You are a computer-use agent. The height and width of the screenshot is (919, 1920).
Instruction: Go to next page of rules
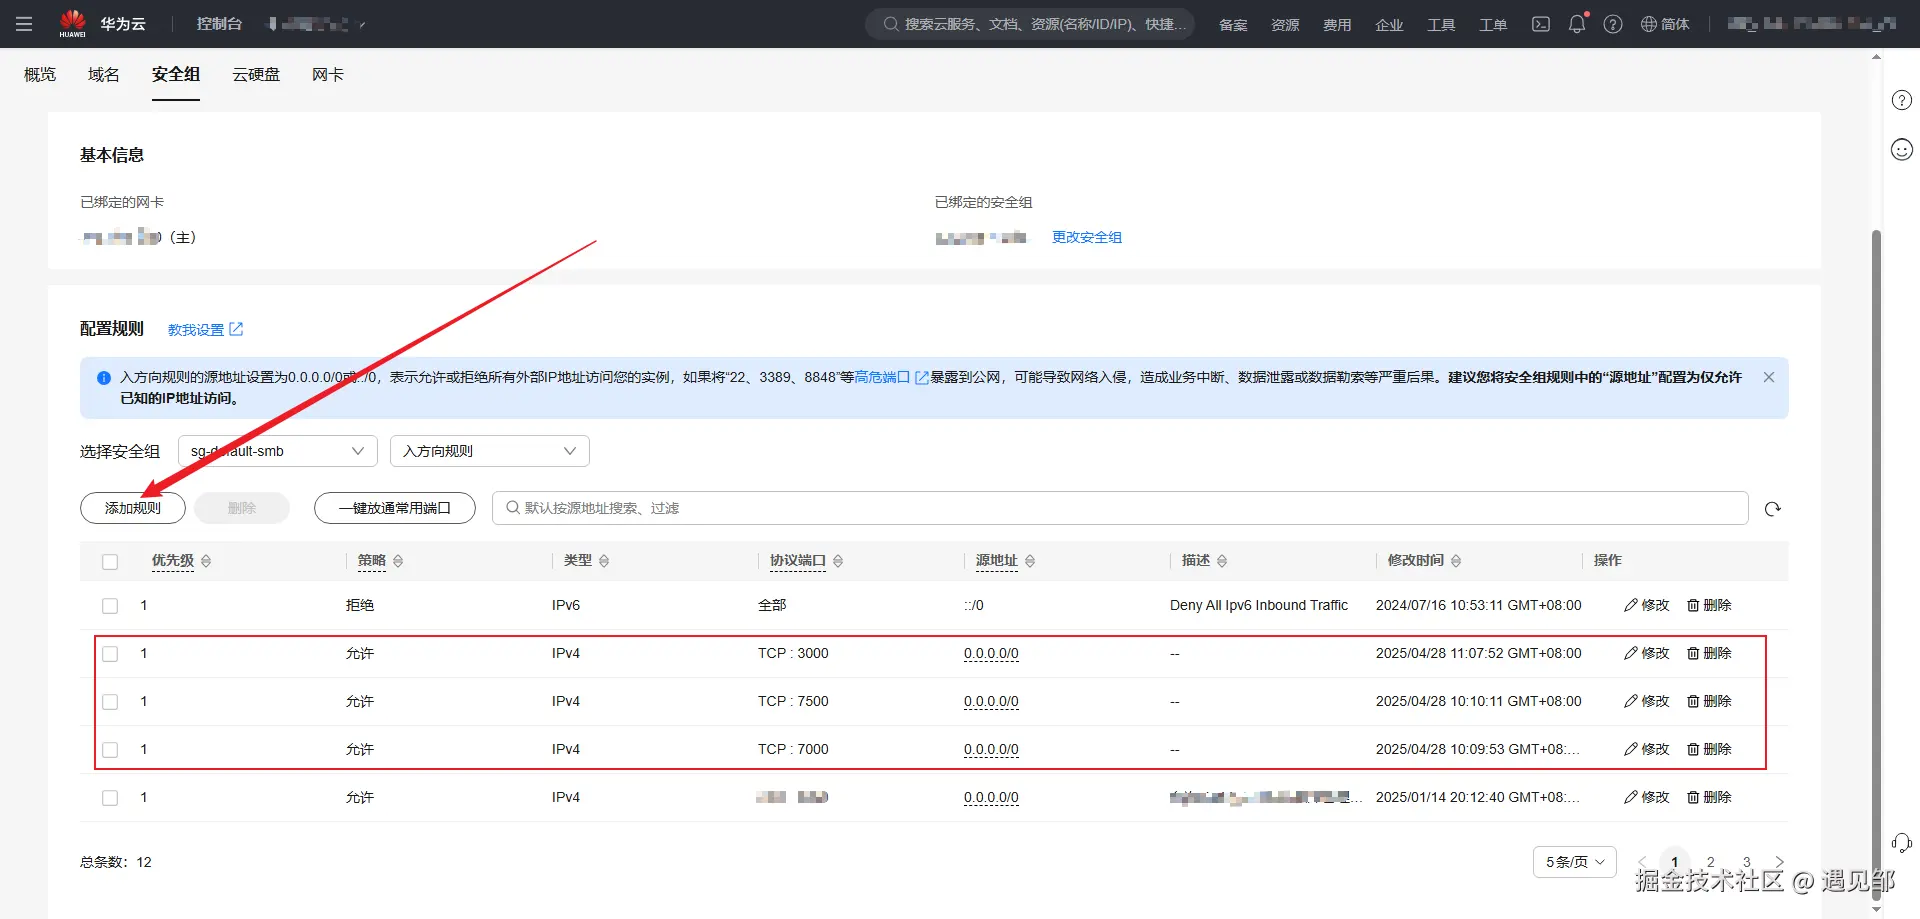coord(1779,862)
